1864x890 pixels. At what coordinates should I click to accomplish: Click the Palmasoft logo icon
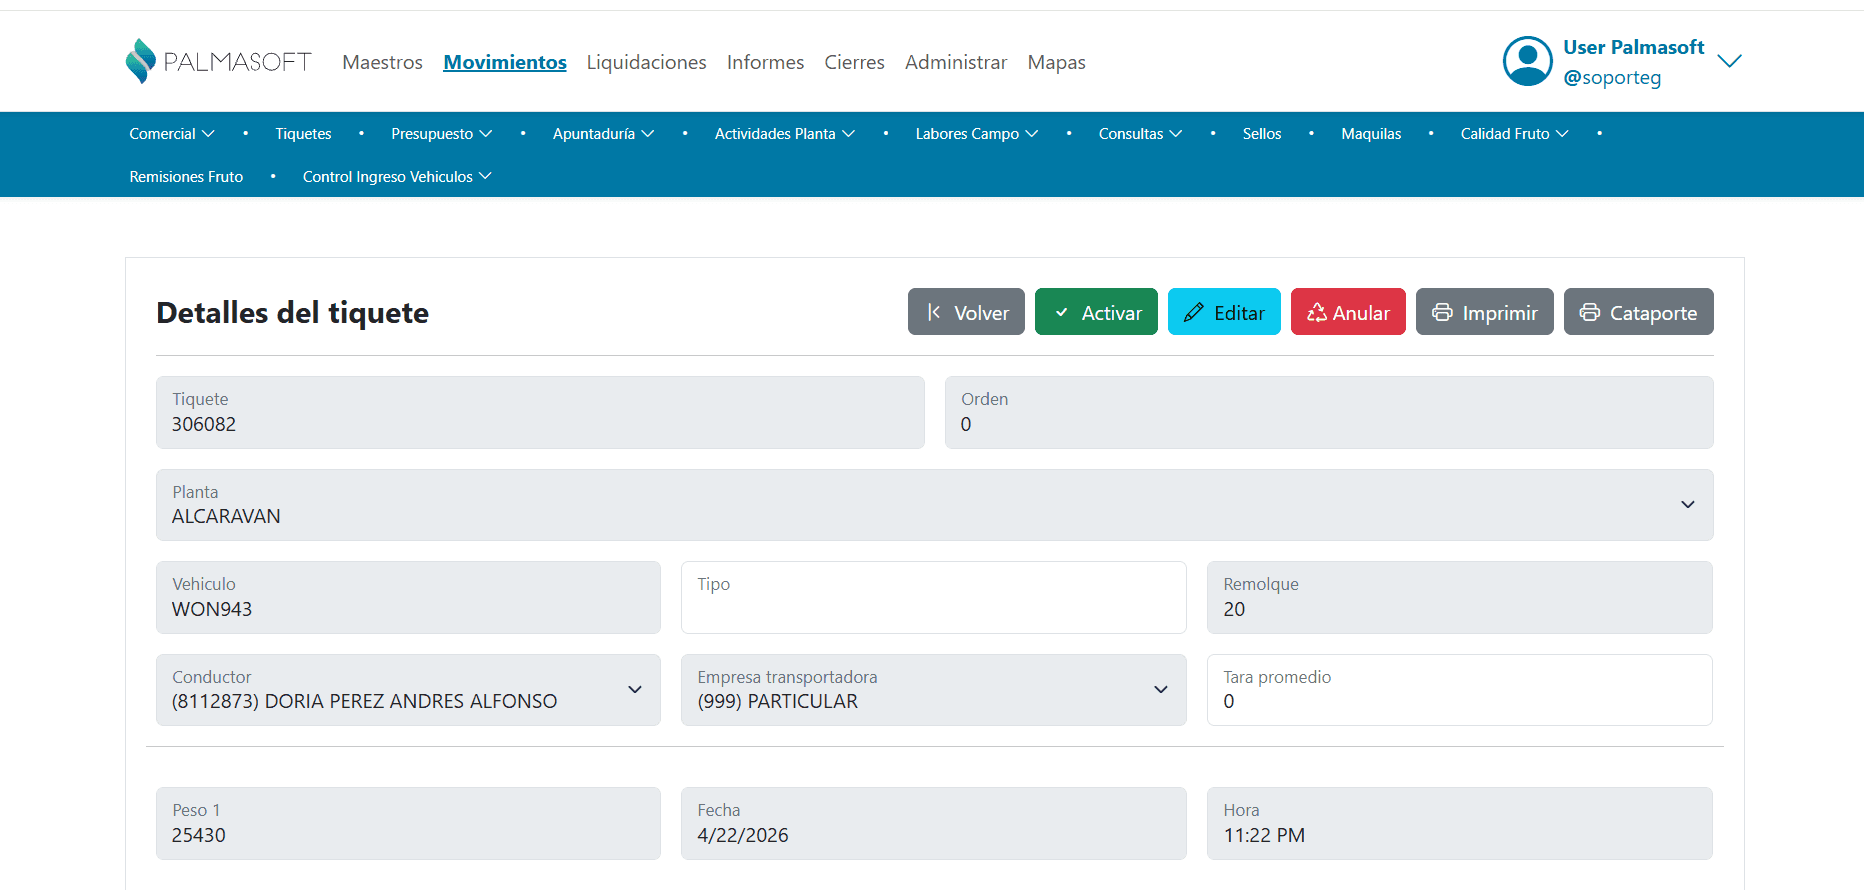click(x=141, y=61)
